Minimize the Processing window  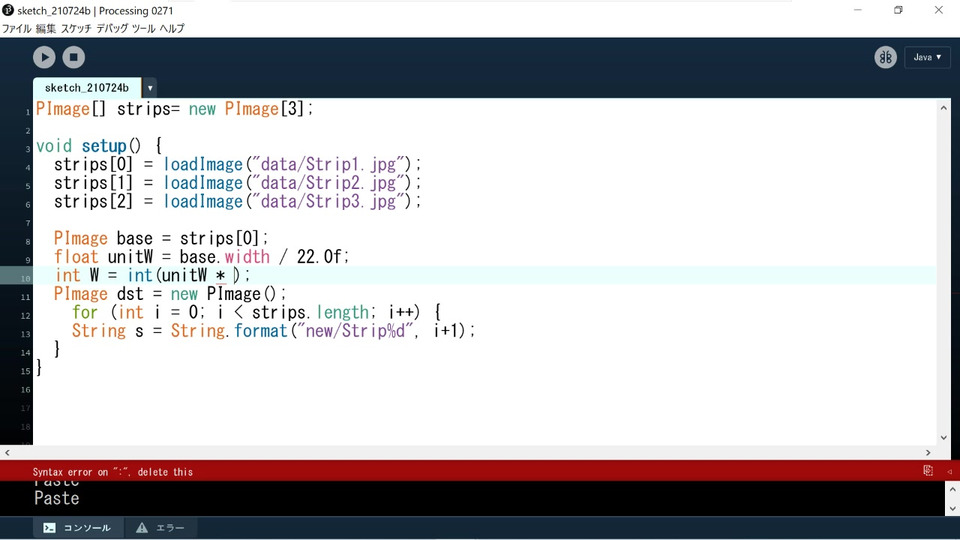(858, 10)
